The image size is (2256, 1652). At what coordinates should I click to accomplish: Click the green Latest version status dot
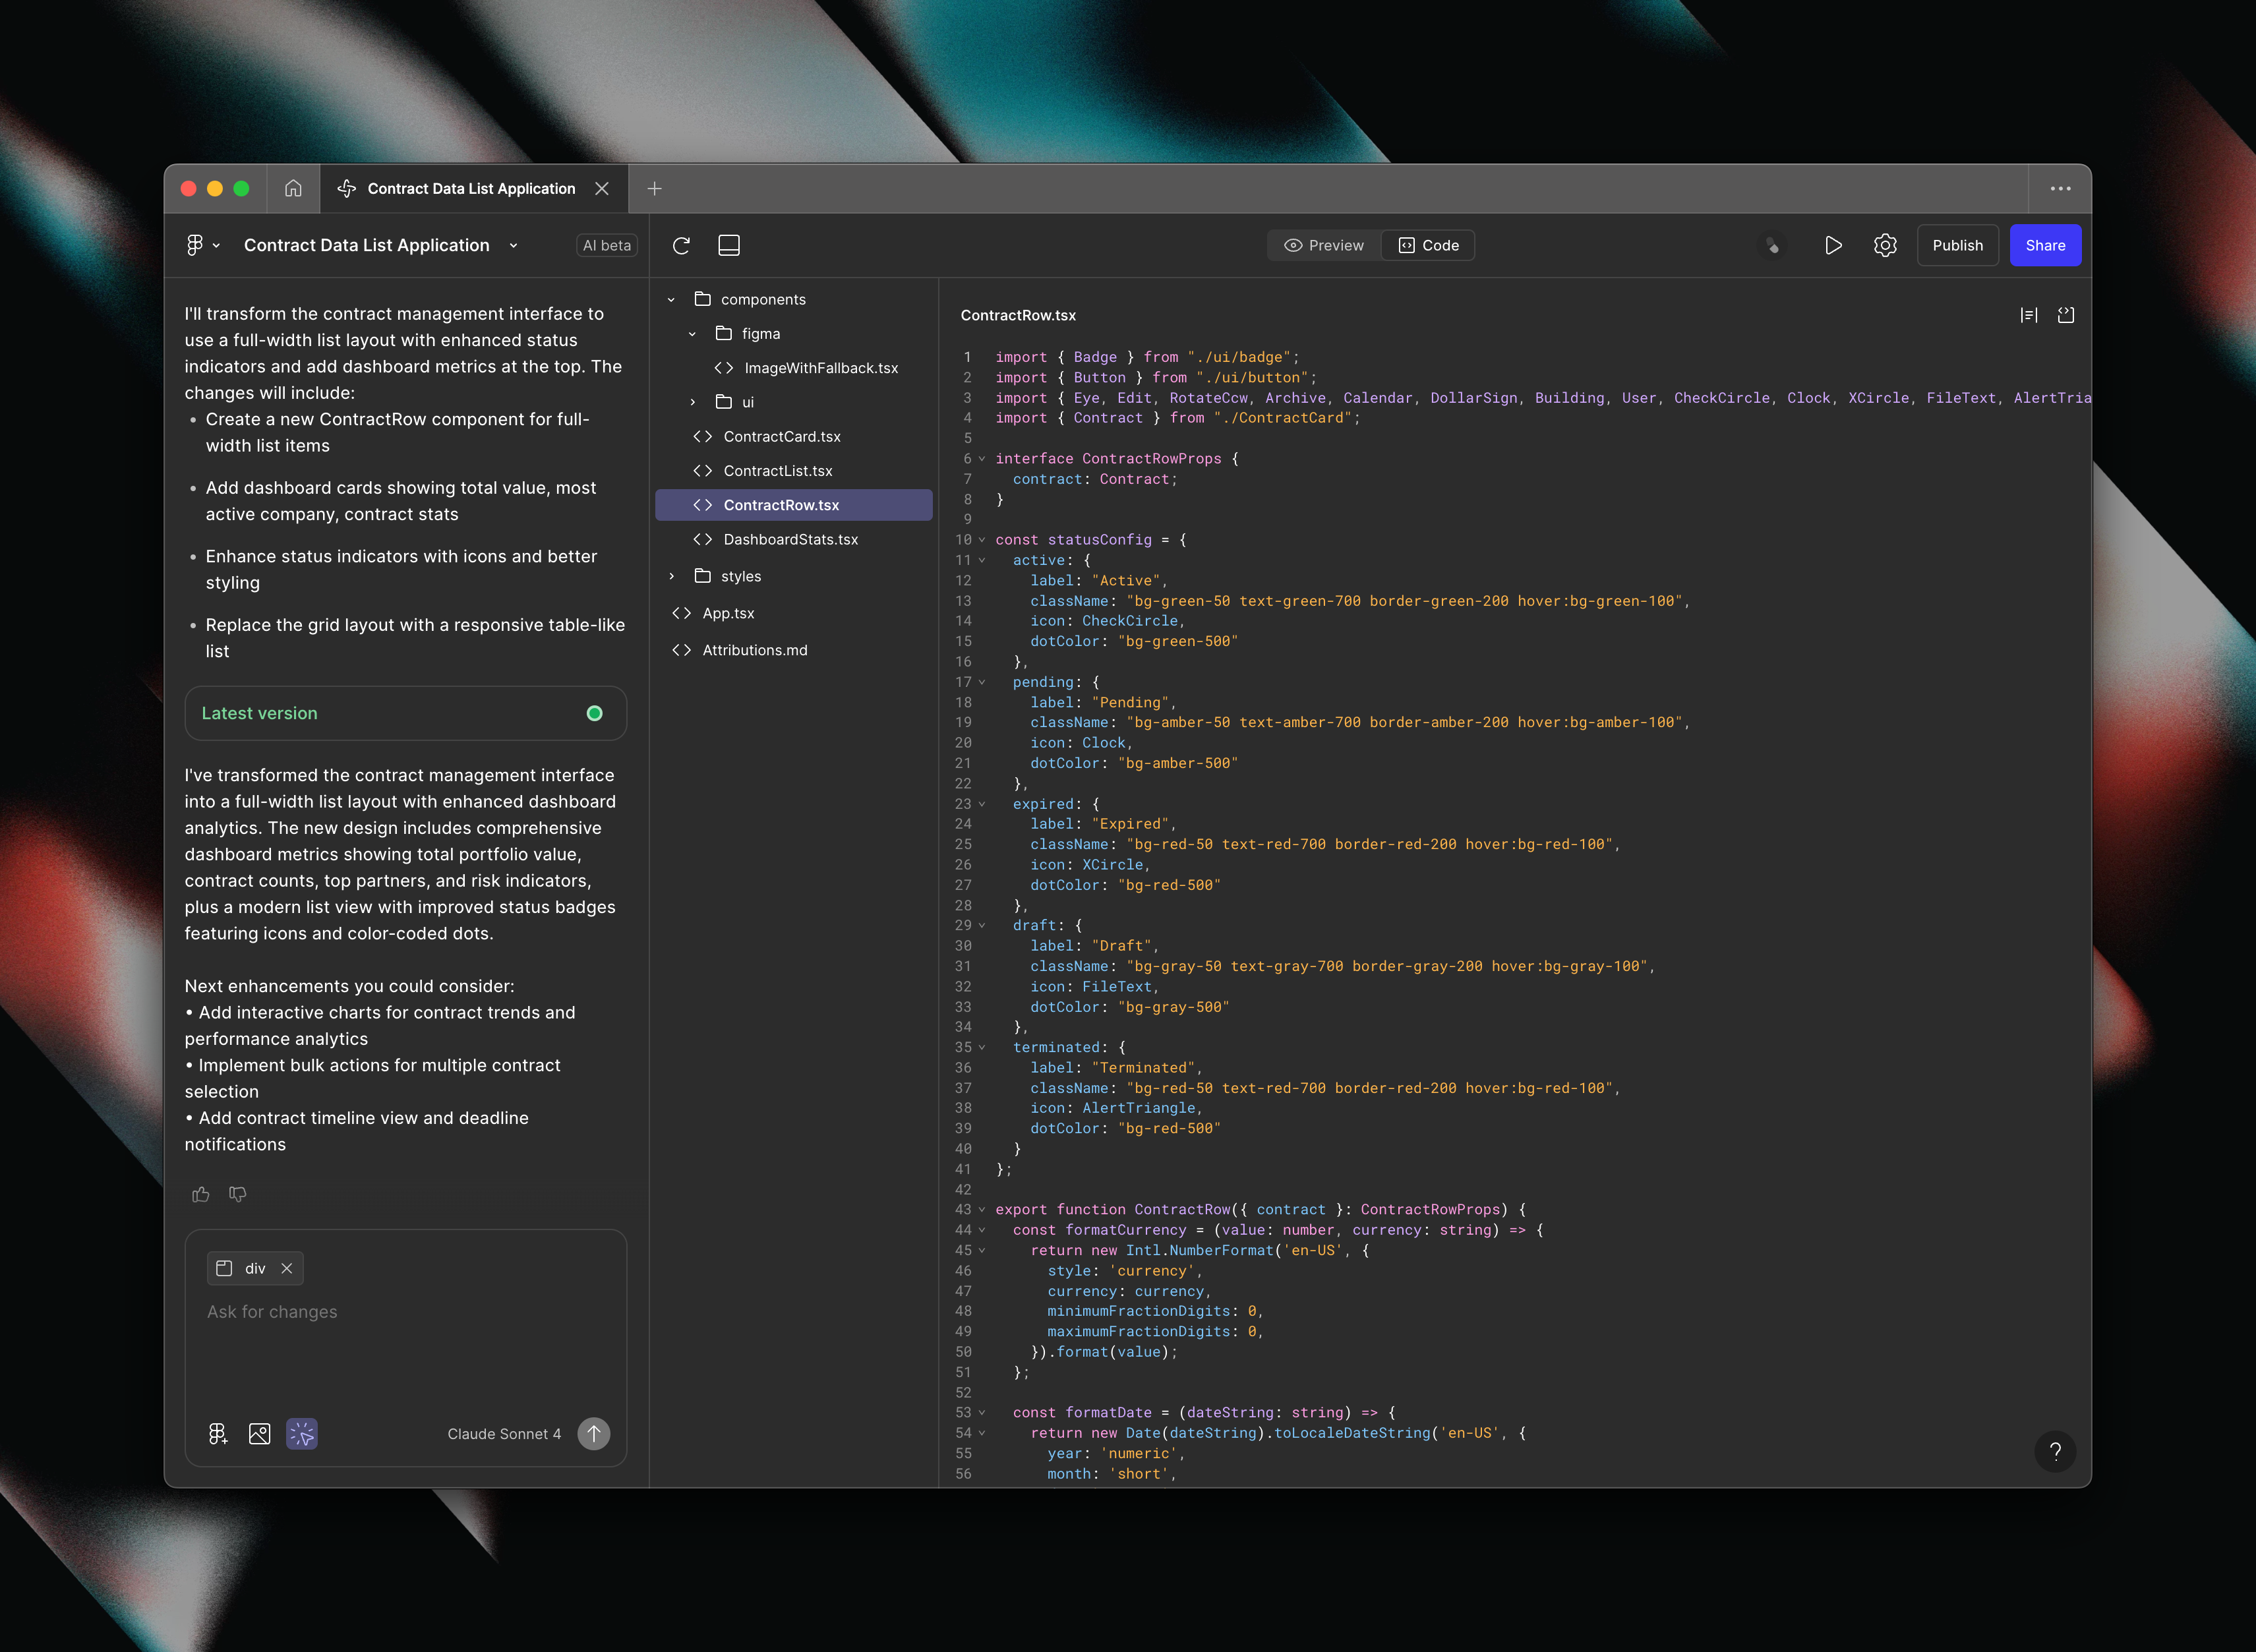click(x=595, y=713)
